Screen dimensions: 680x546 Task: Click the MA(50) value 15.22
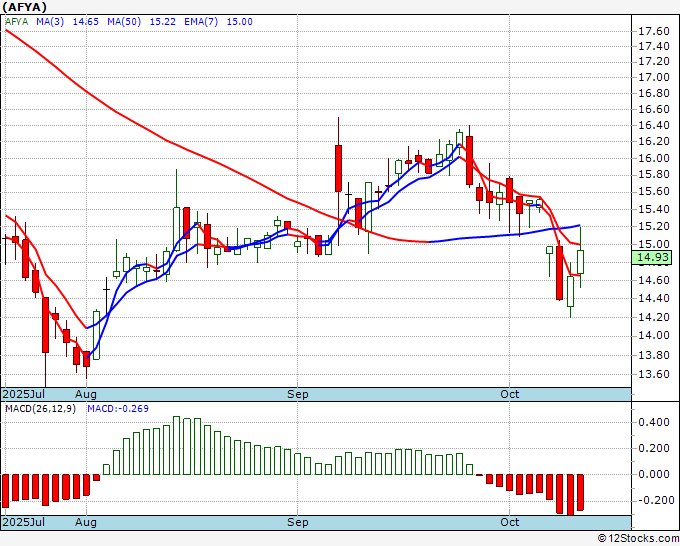[x=163, y=22]
